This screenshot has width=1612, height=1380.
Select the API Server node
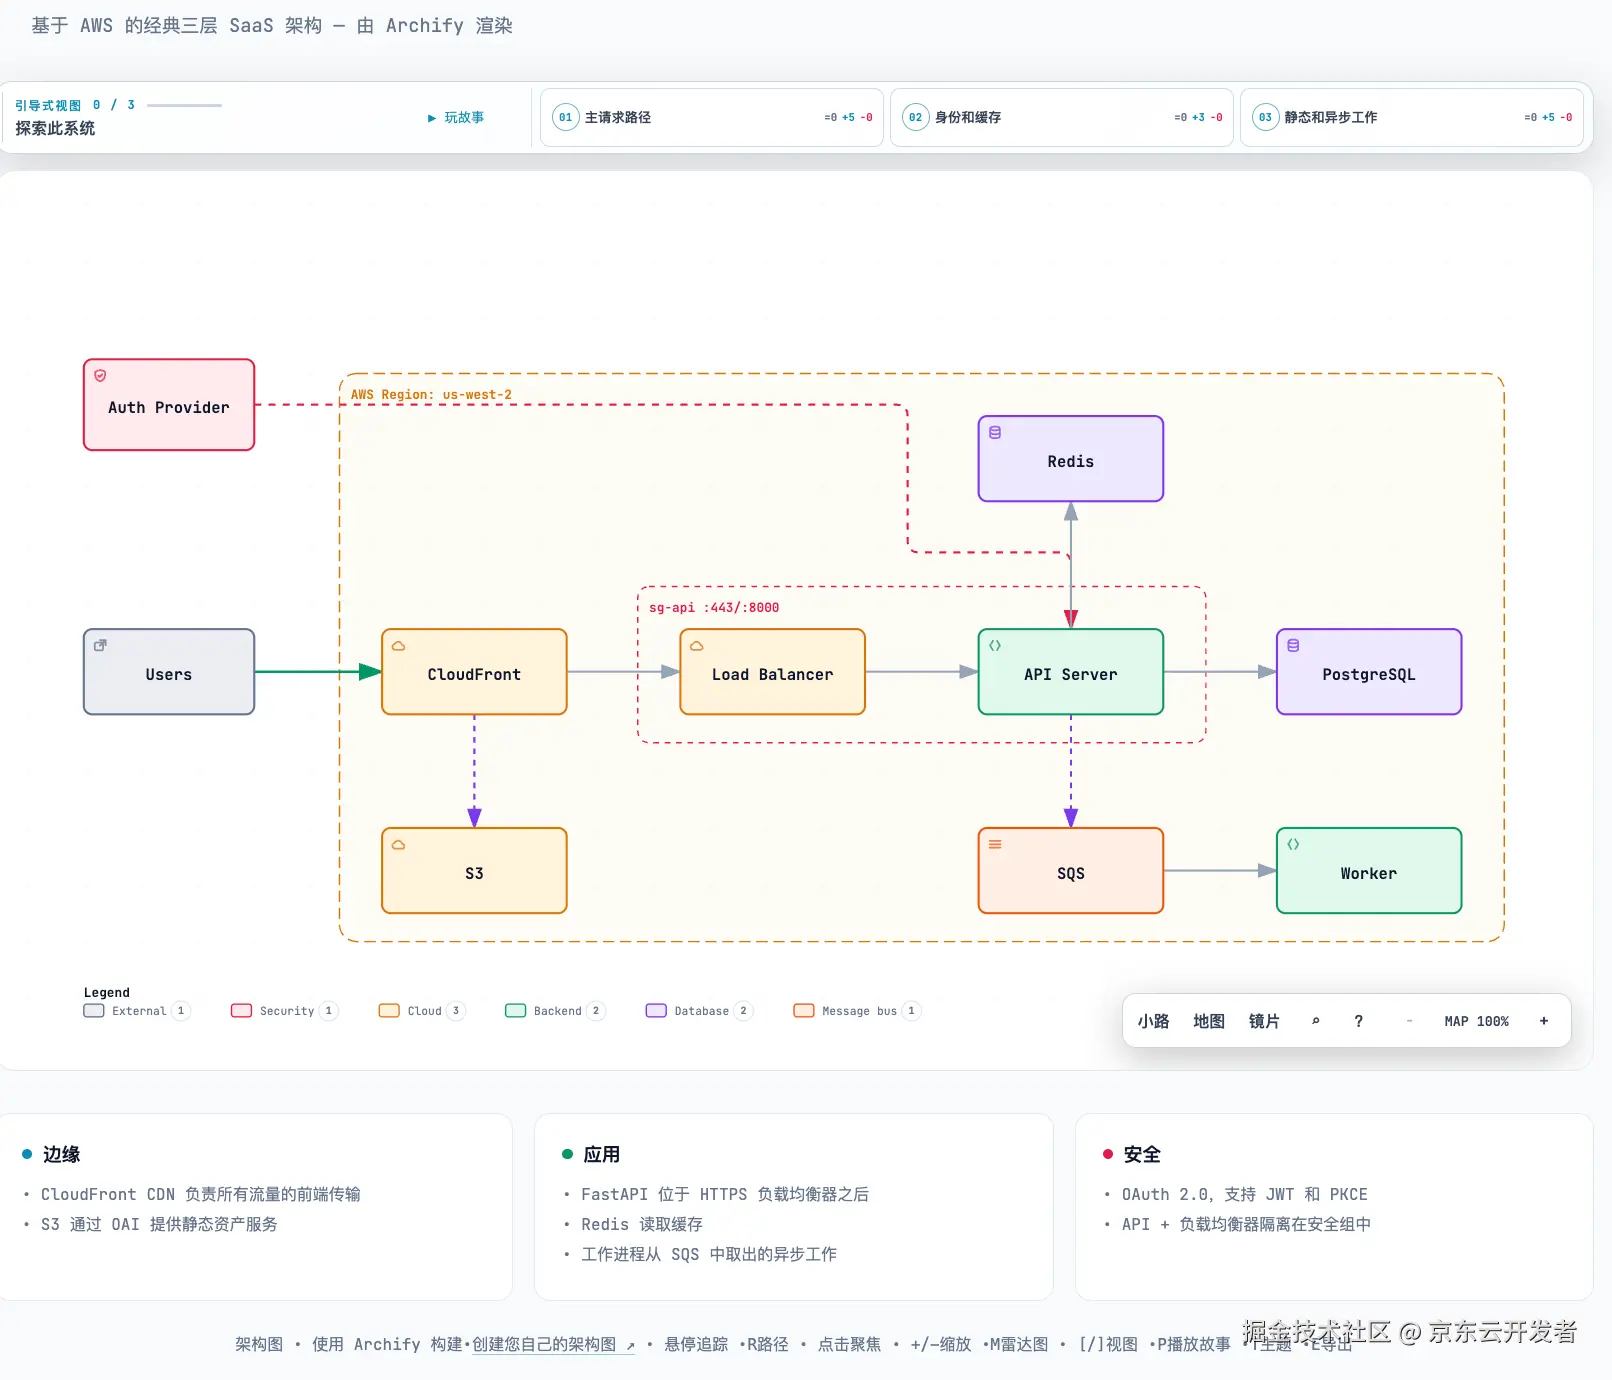(x=1070, y=672)
